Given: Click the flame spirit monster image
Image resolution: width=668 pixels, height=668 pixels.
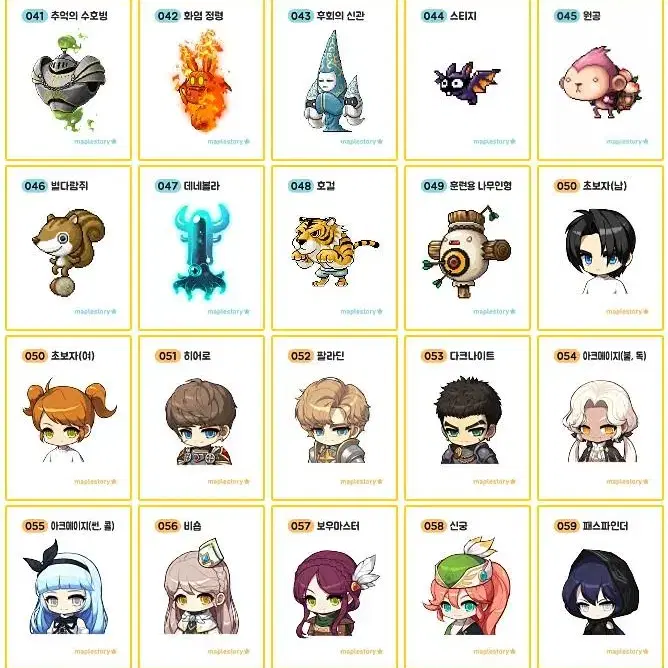Looking at the screenshot, I should 203,80.
